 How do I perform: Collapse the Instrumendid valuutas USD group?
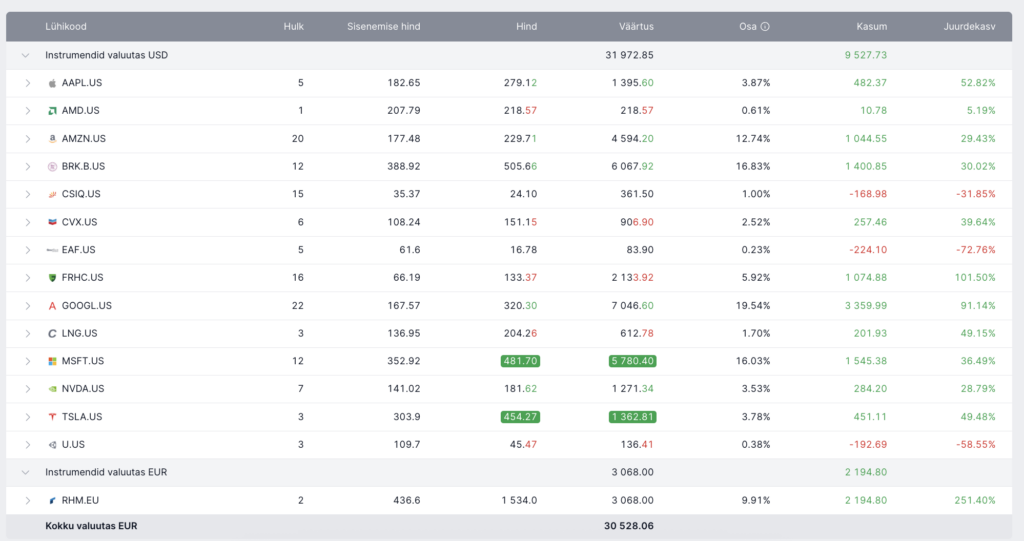(26, 55)
